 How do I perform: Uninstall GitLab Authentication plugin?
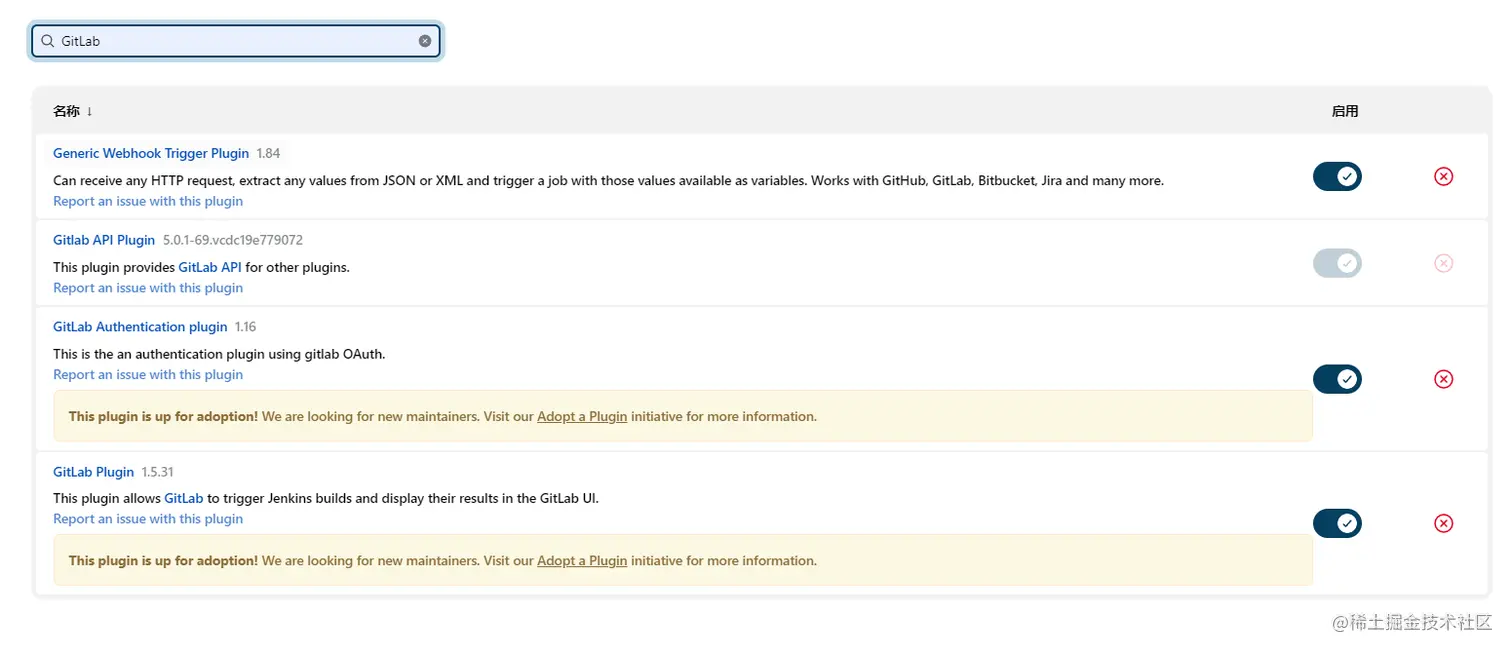(1443, 380)
